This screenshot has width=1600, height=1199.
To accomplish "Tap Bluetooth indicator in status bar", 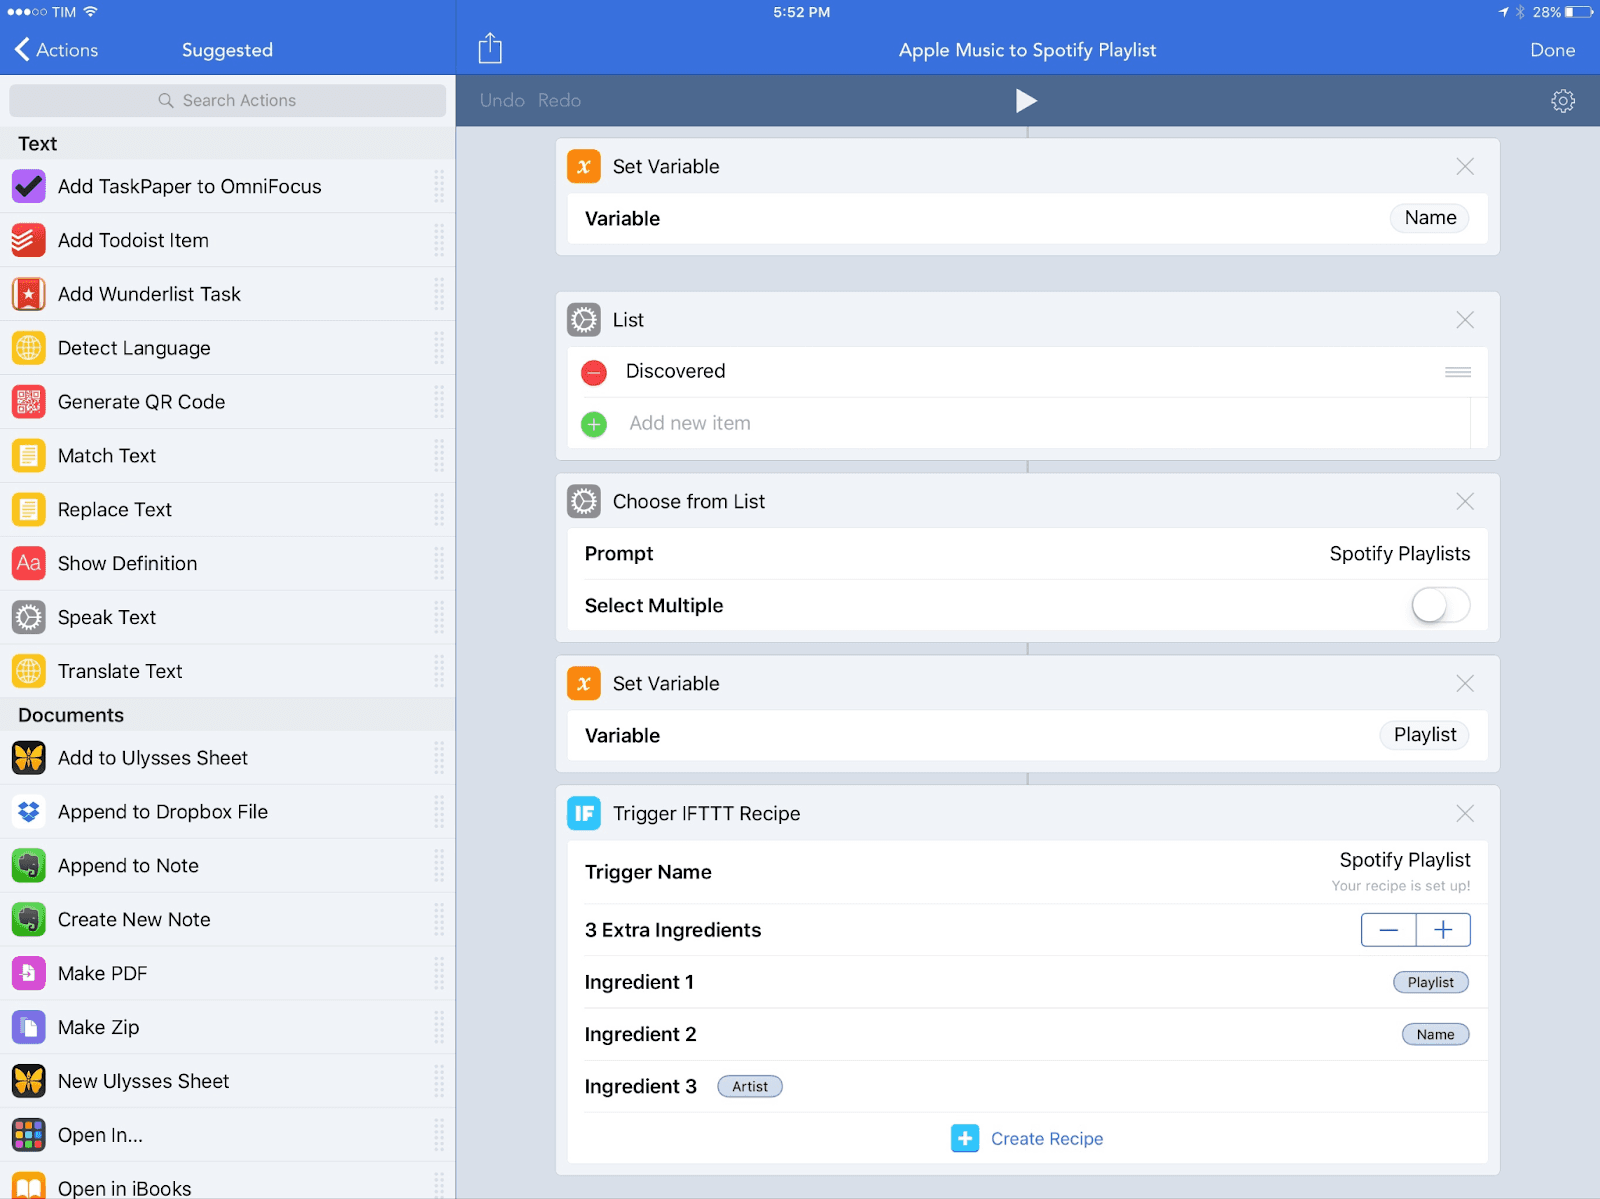I will tap(1519, 12).
